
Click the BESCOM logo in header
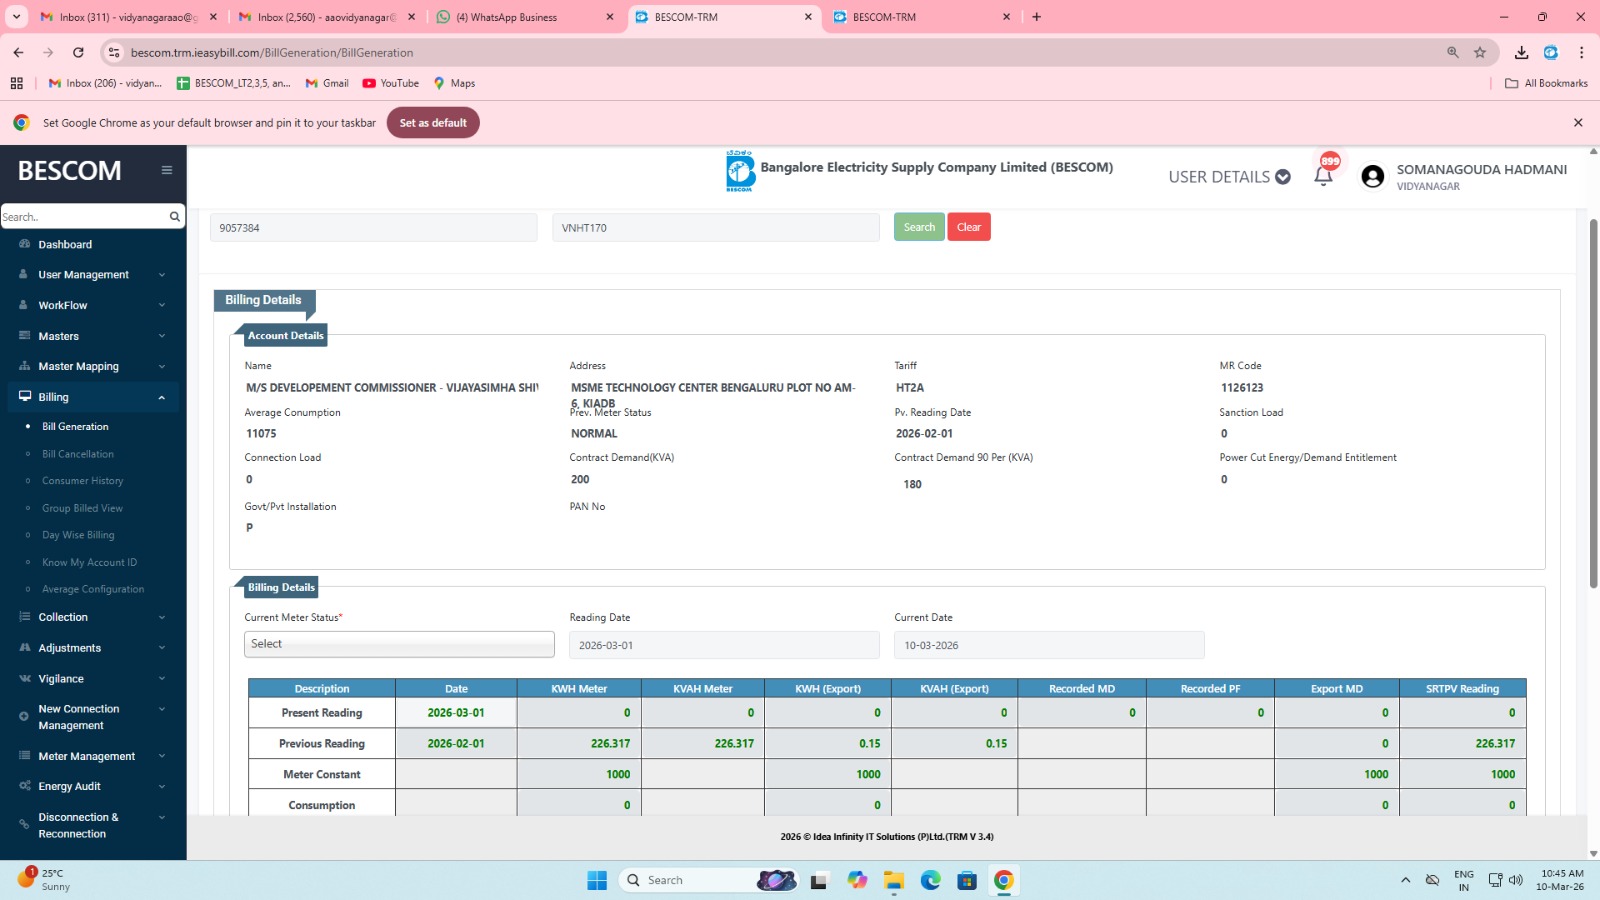click(740, 171)
